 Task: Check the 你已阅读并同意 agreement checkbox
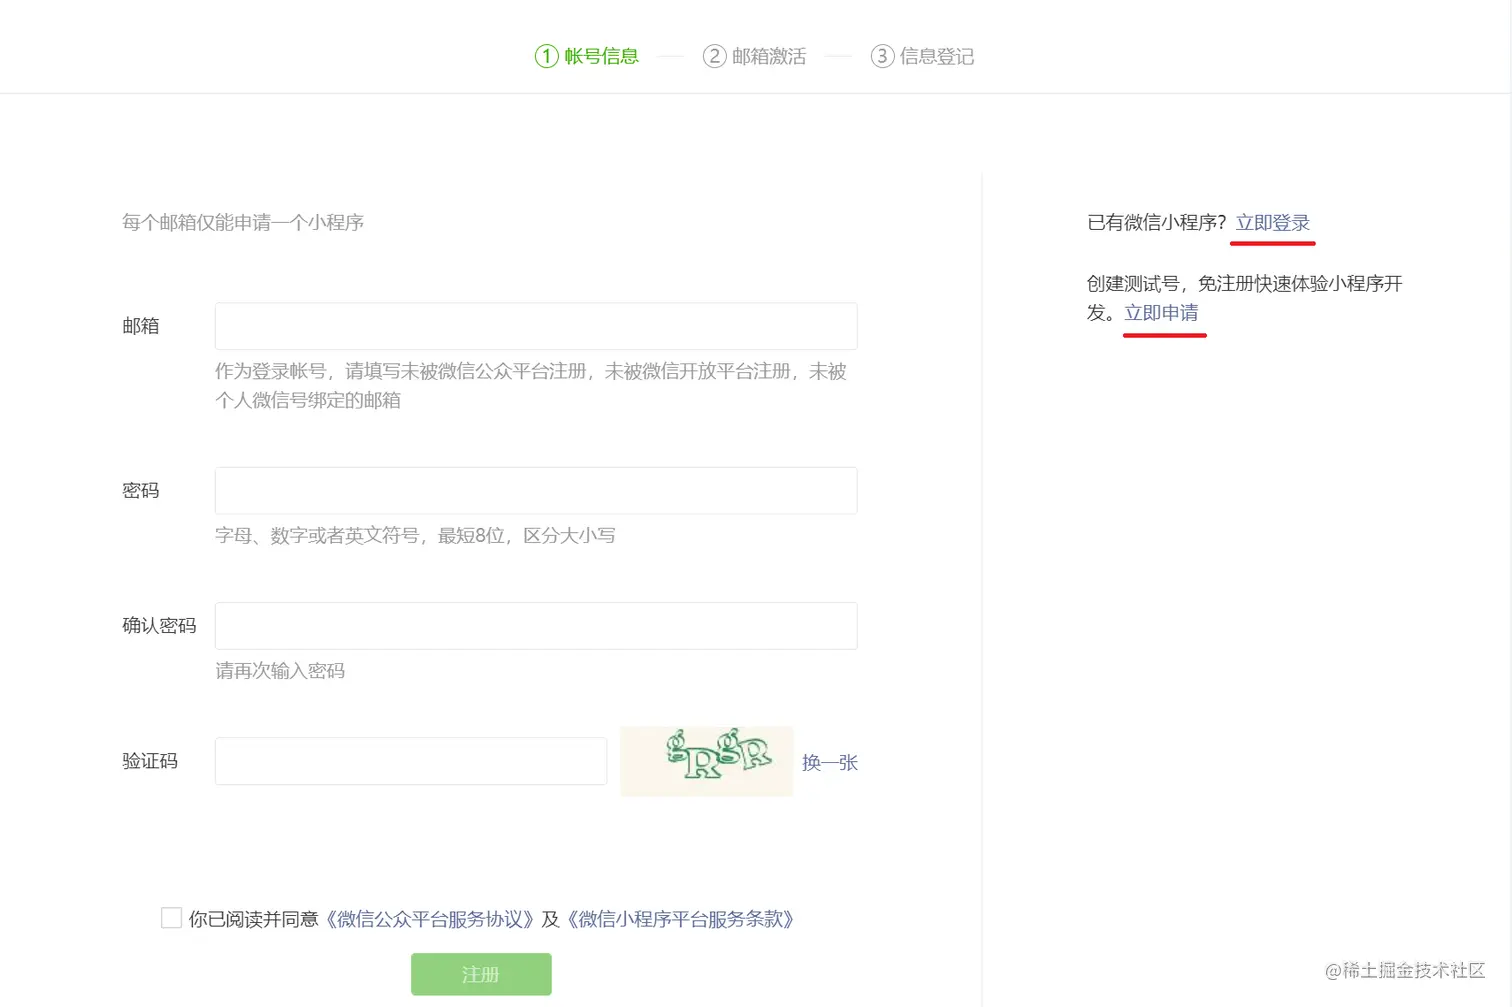coord(171,918)
